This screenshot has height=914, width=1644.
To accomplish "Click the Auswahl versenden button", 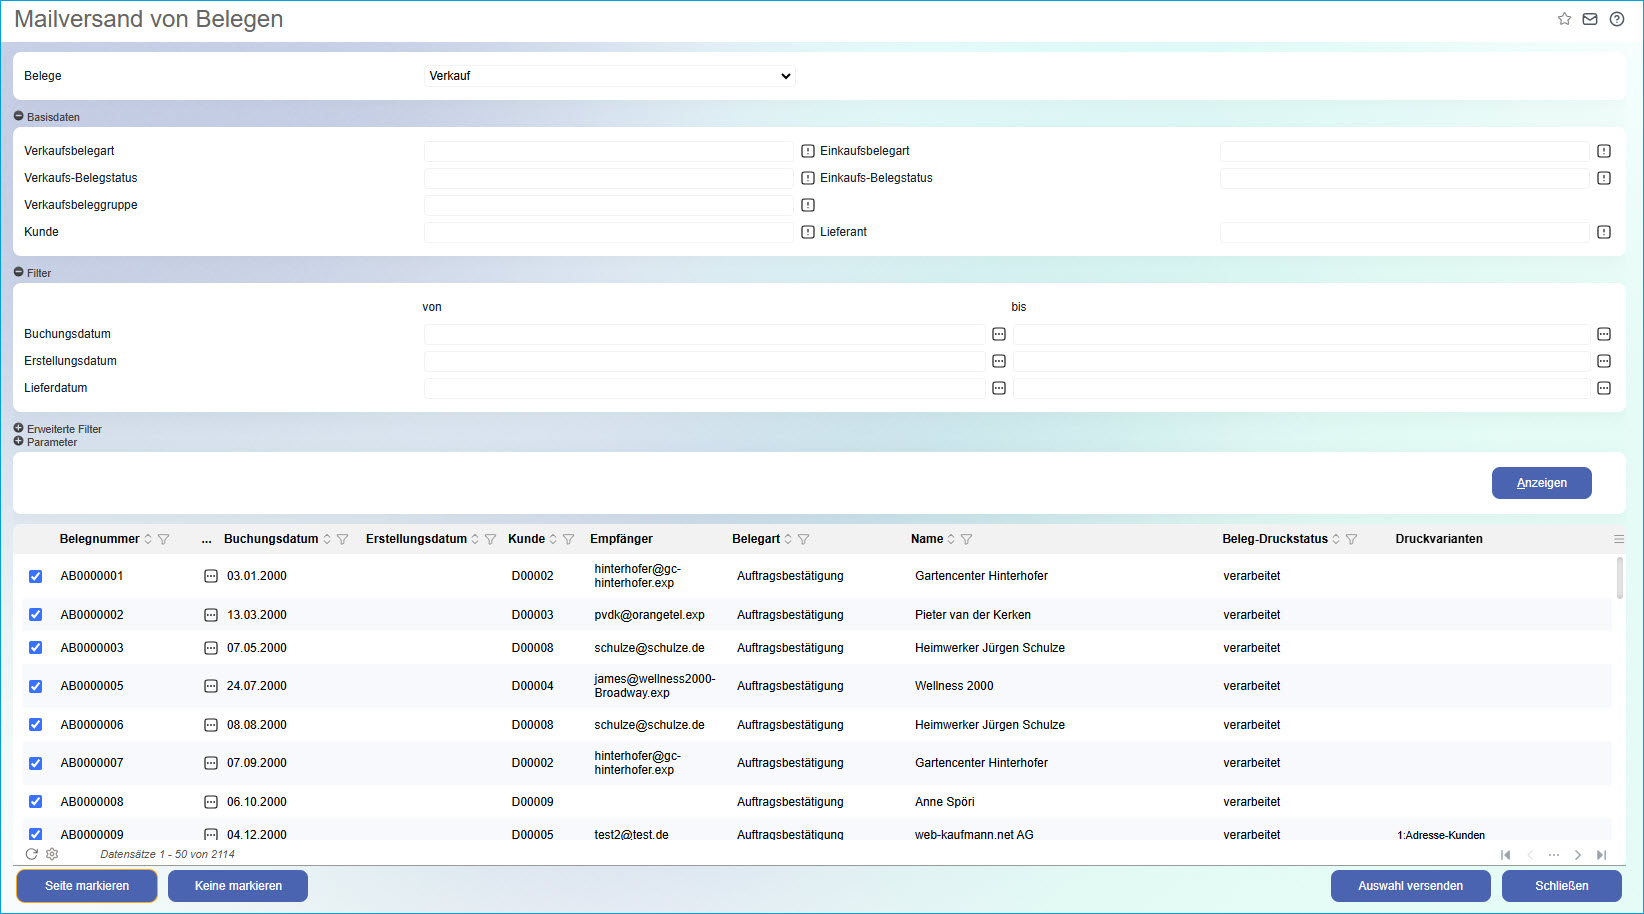I will (1410, 886).
